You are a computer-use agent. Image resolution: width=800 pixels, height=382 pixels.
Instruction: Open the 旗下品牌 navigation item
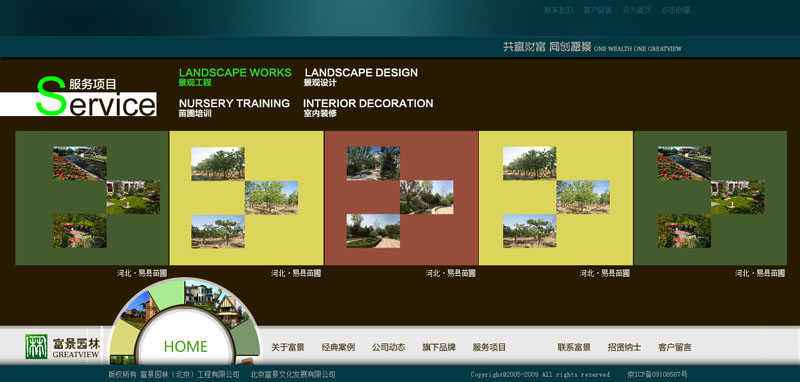(439, 347)
